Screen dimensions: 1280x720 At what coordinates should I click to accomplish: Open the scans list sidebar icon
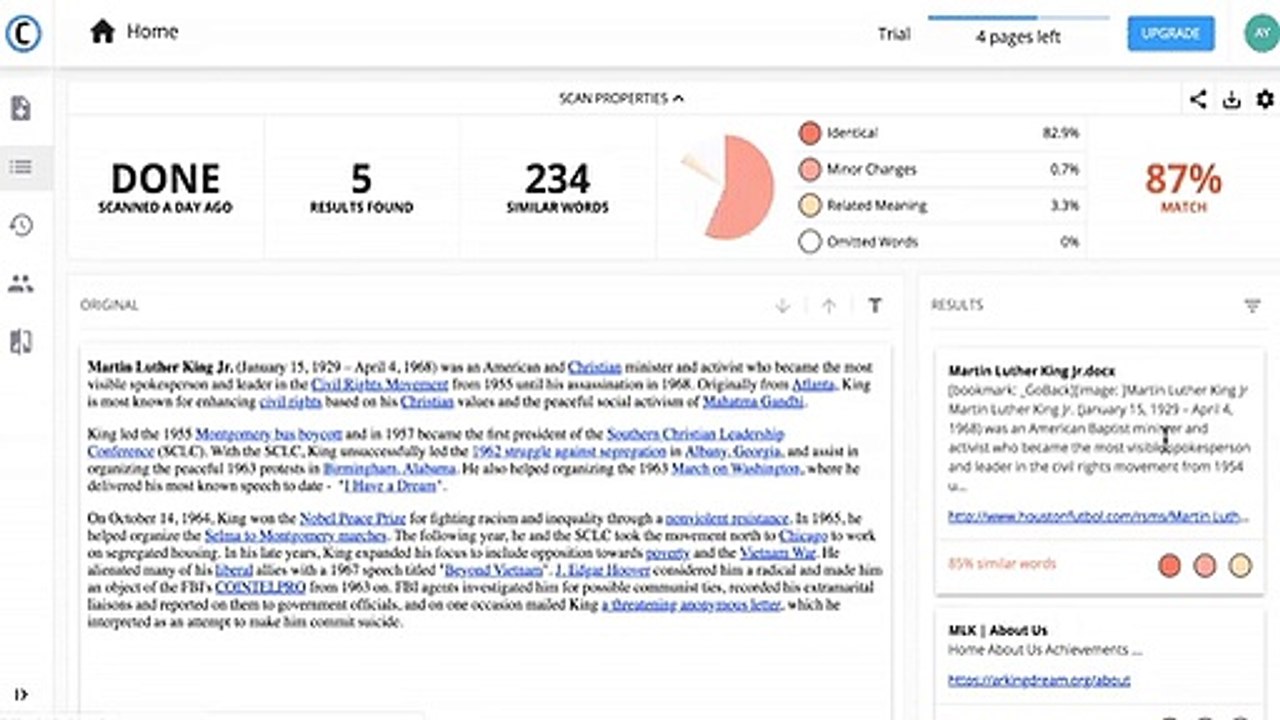(x=21, y=167)
